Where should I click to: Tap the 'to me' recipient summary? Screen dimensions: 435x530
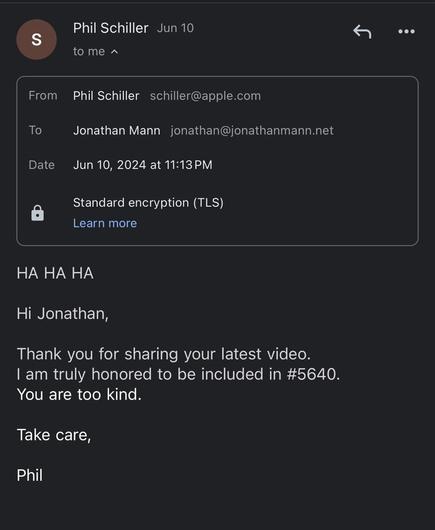pyautogui.click(x=89, y=51)
